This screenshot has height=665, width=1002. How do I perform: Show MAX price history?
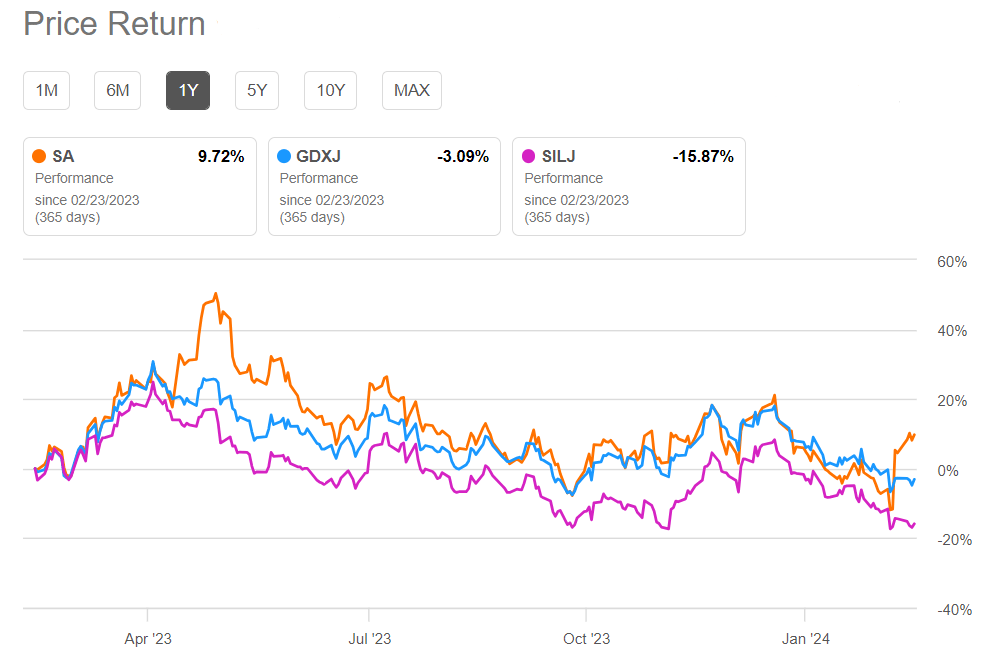point(412,91)
